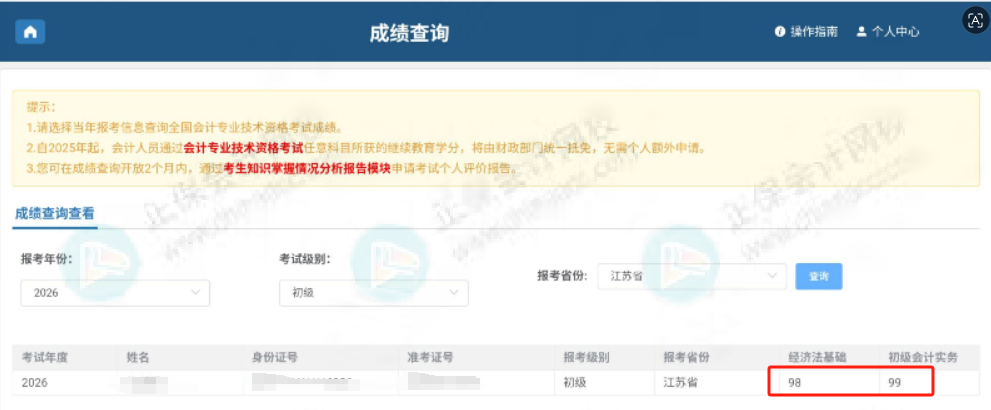The width and height of the screenshot is (991, 410).
Task: Click the translate icon at the top corner
Action: click(x=975, y=20)
